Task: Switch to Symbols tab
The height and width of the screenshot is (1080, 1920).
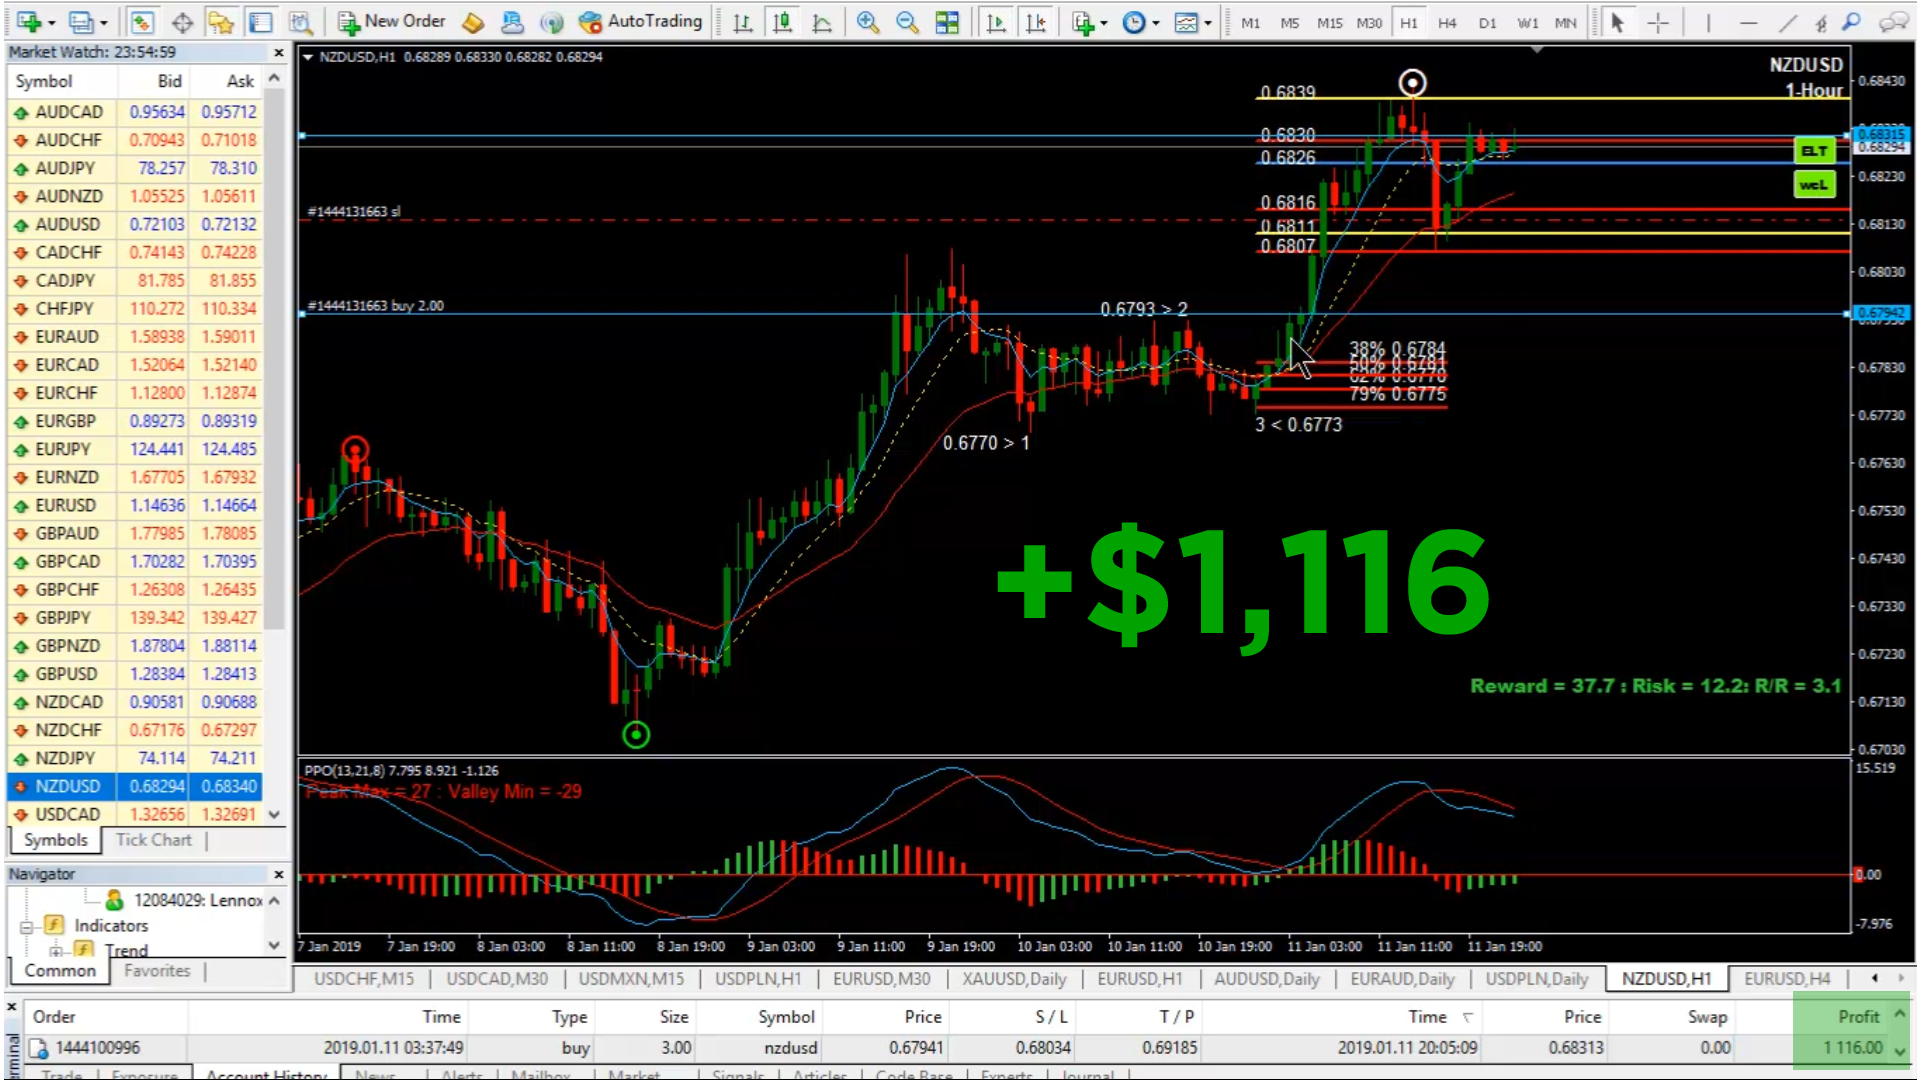Action: pyautogui.click(x=56, y=840)
